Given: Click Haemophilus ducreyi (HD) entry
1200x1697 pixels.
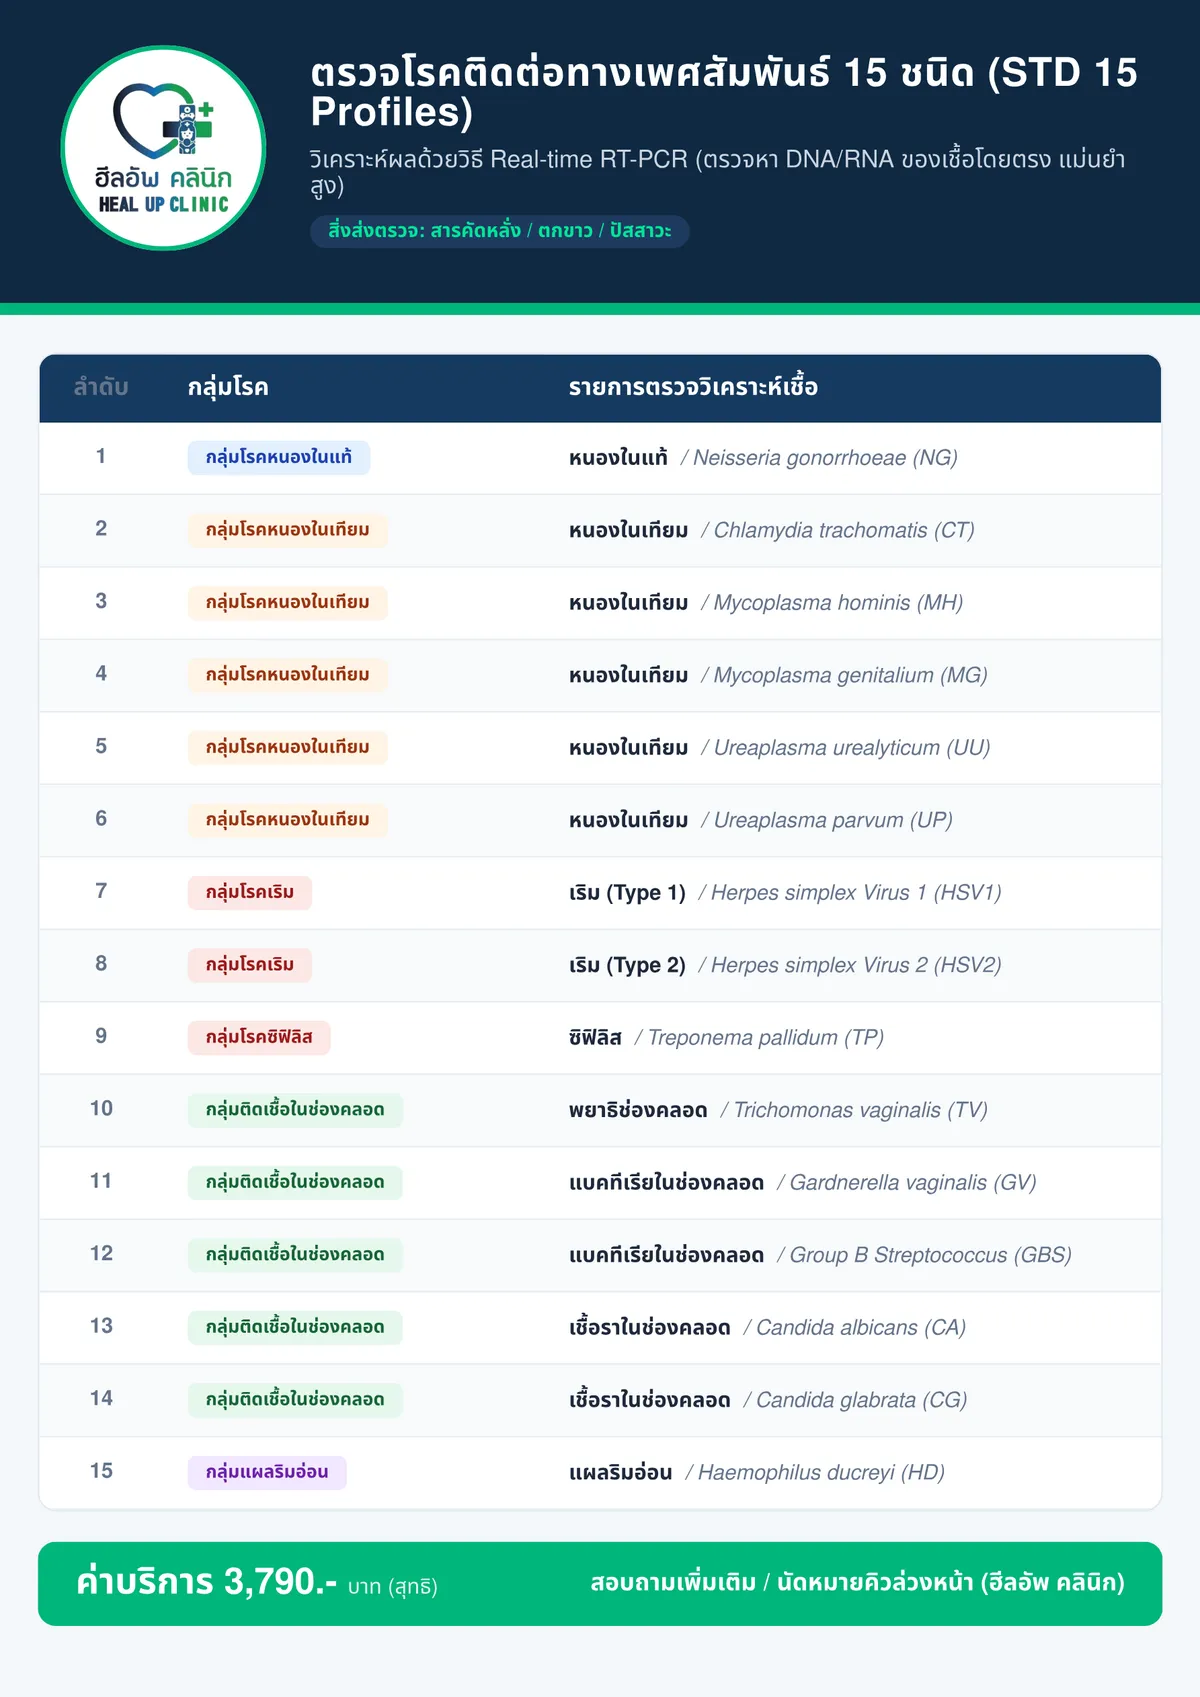Looking at the screenshot, I should click(816, 1473).
